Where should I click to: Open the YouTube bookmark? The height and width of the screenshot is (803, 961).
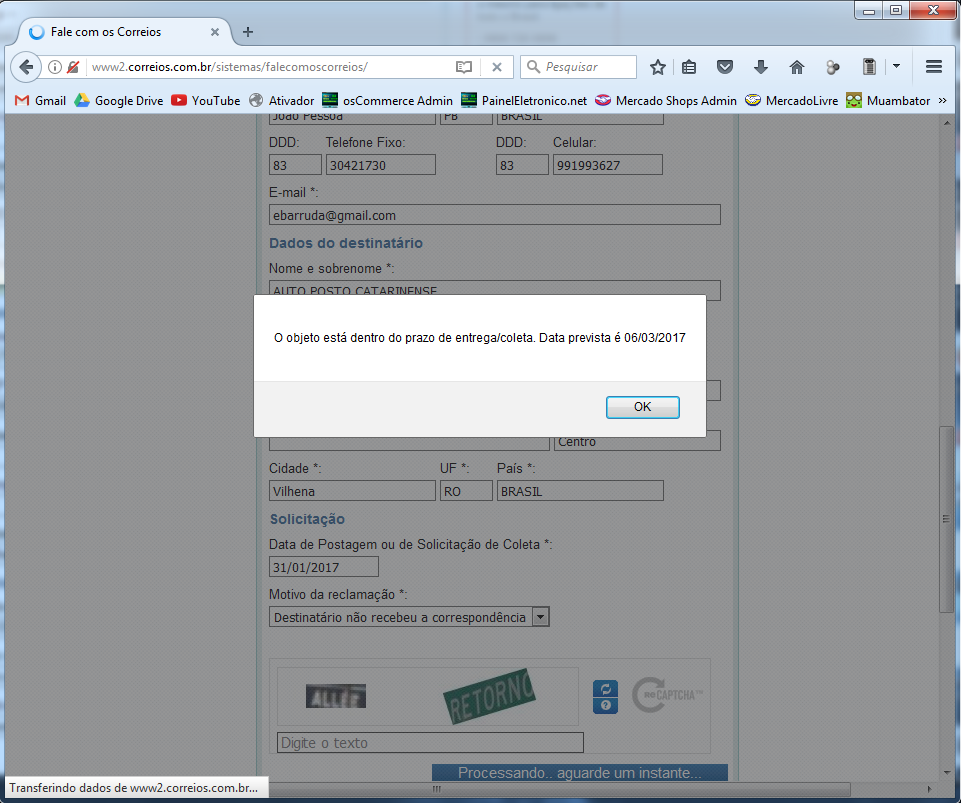tap(205, 101)
